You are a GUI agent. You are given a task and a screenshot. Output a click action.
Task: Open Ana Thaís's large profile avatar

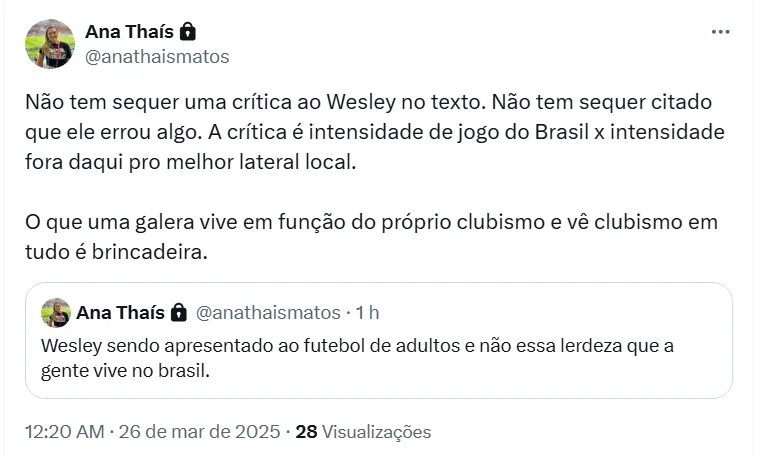[x=50, y=44]
